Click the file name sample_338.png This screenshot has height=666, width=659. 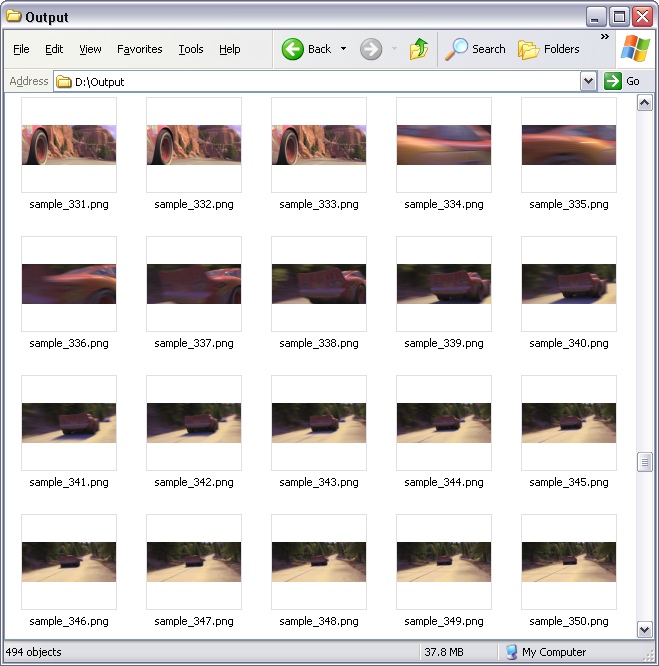click(319, 343)
